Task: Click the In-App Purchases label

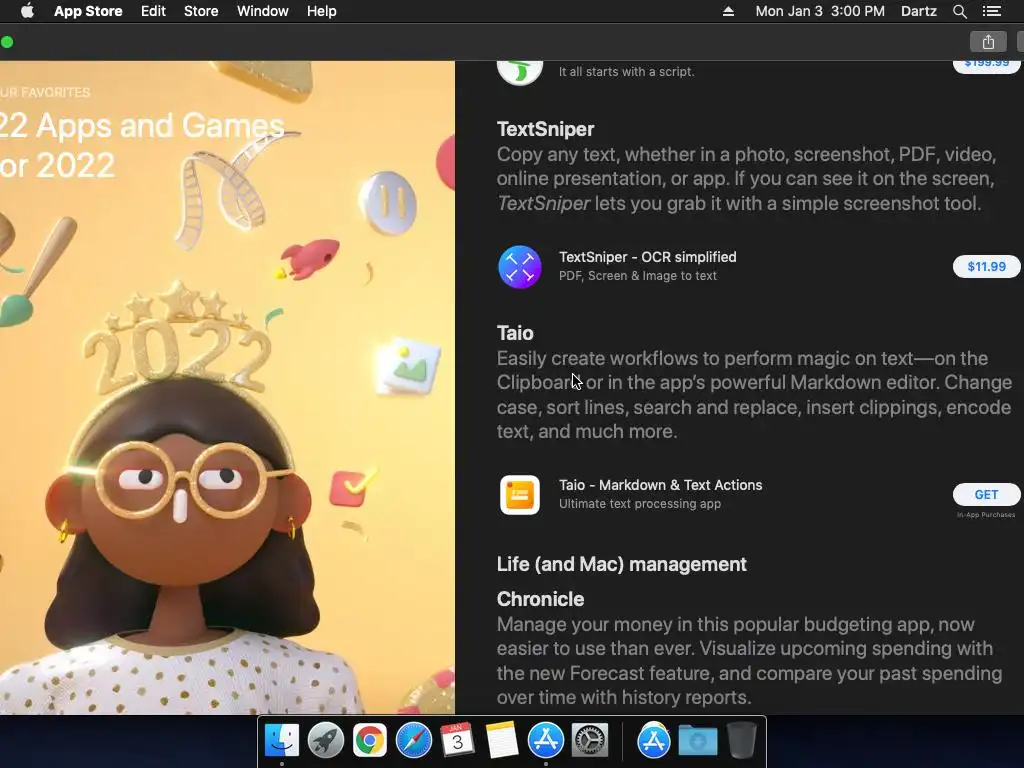Action: coord(986,515)
